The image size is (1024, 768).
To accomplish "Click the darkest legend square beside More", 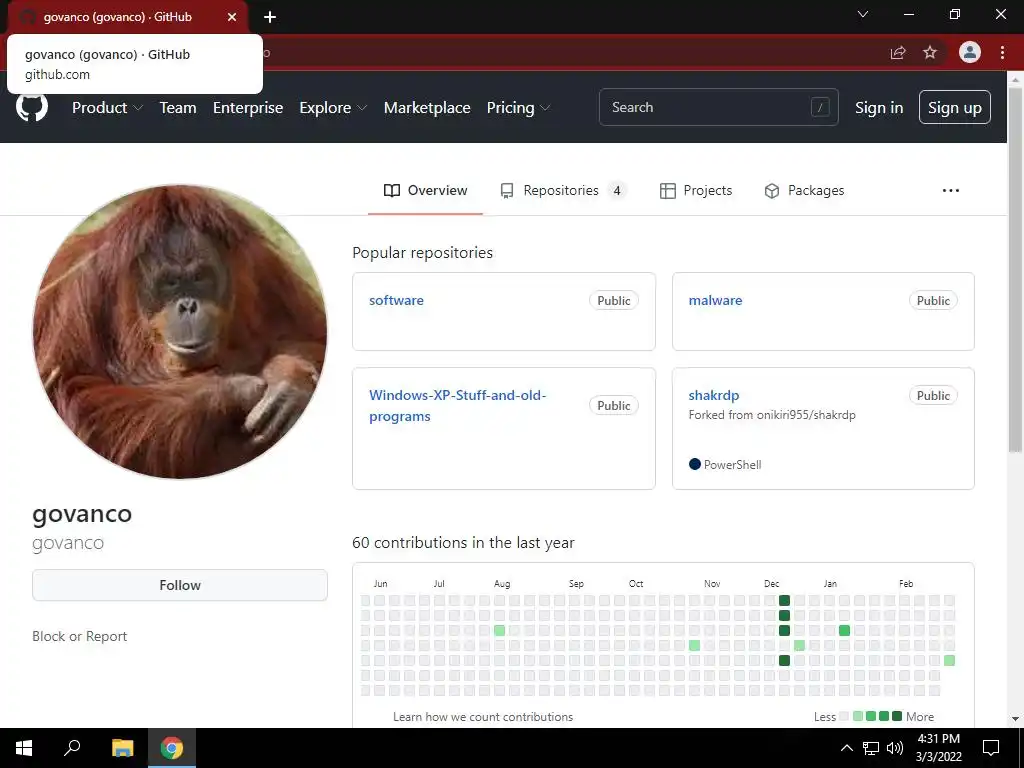I will point(897,716).
